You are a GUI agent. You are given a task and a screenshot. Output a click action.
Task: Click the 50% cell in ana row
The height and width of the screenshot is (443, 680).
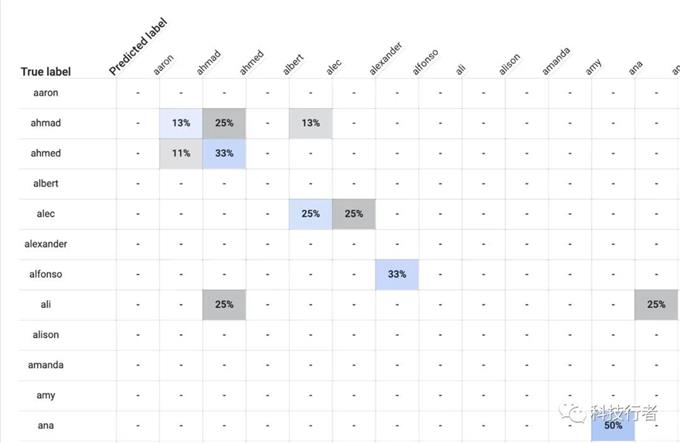pos(613,425)
